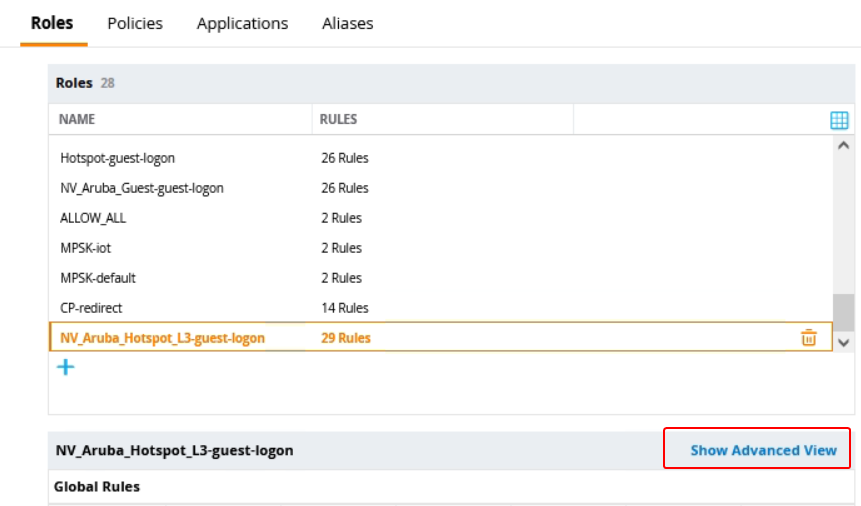Add a new role with plus icon

[65, 367]
